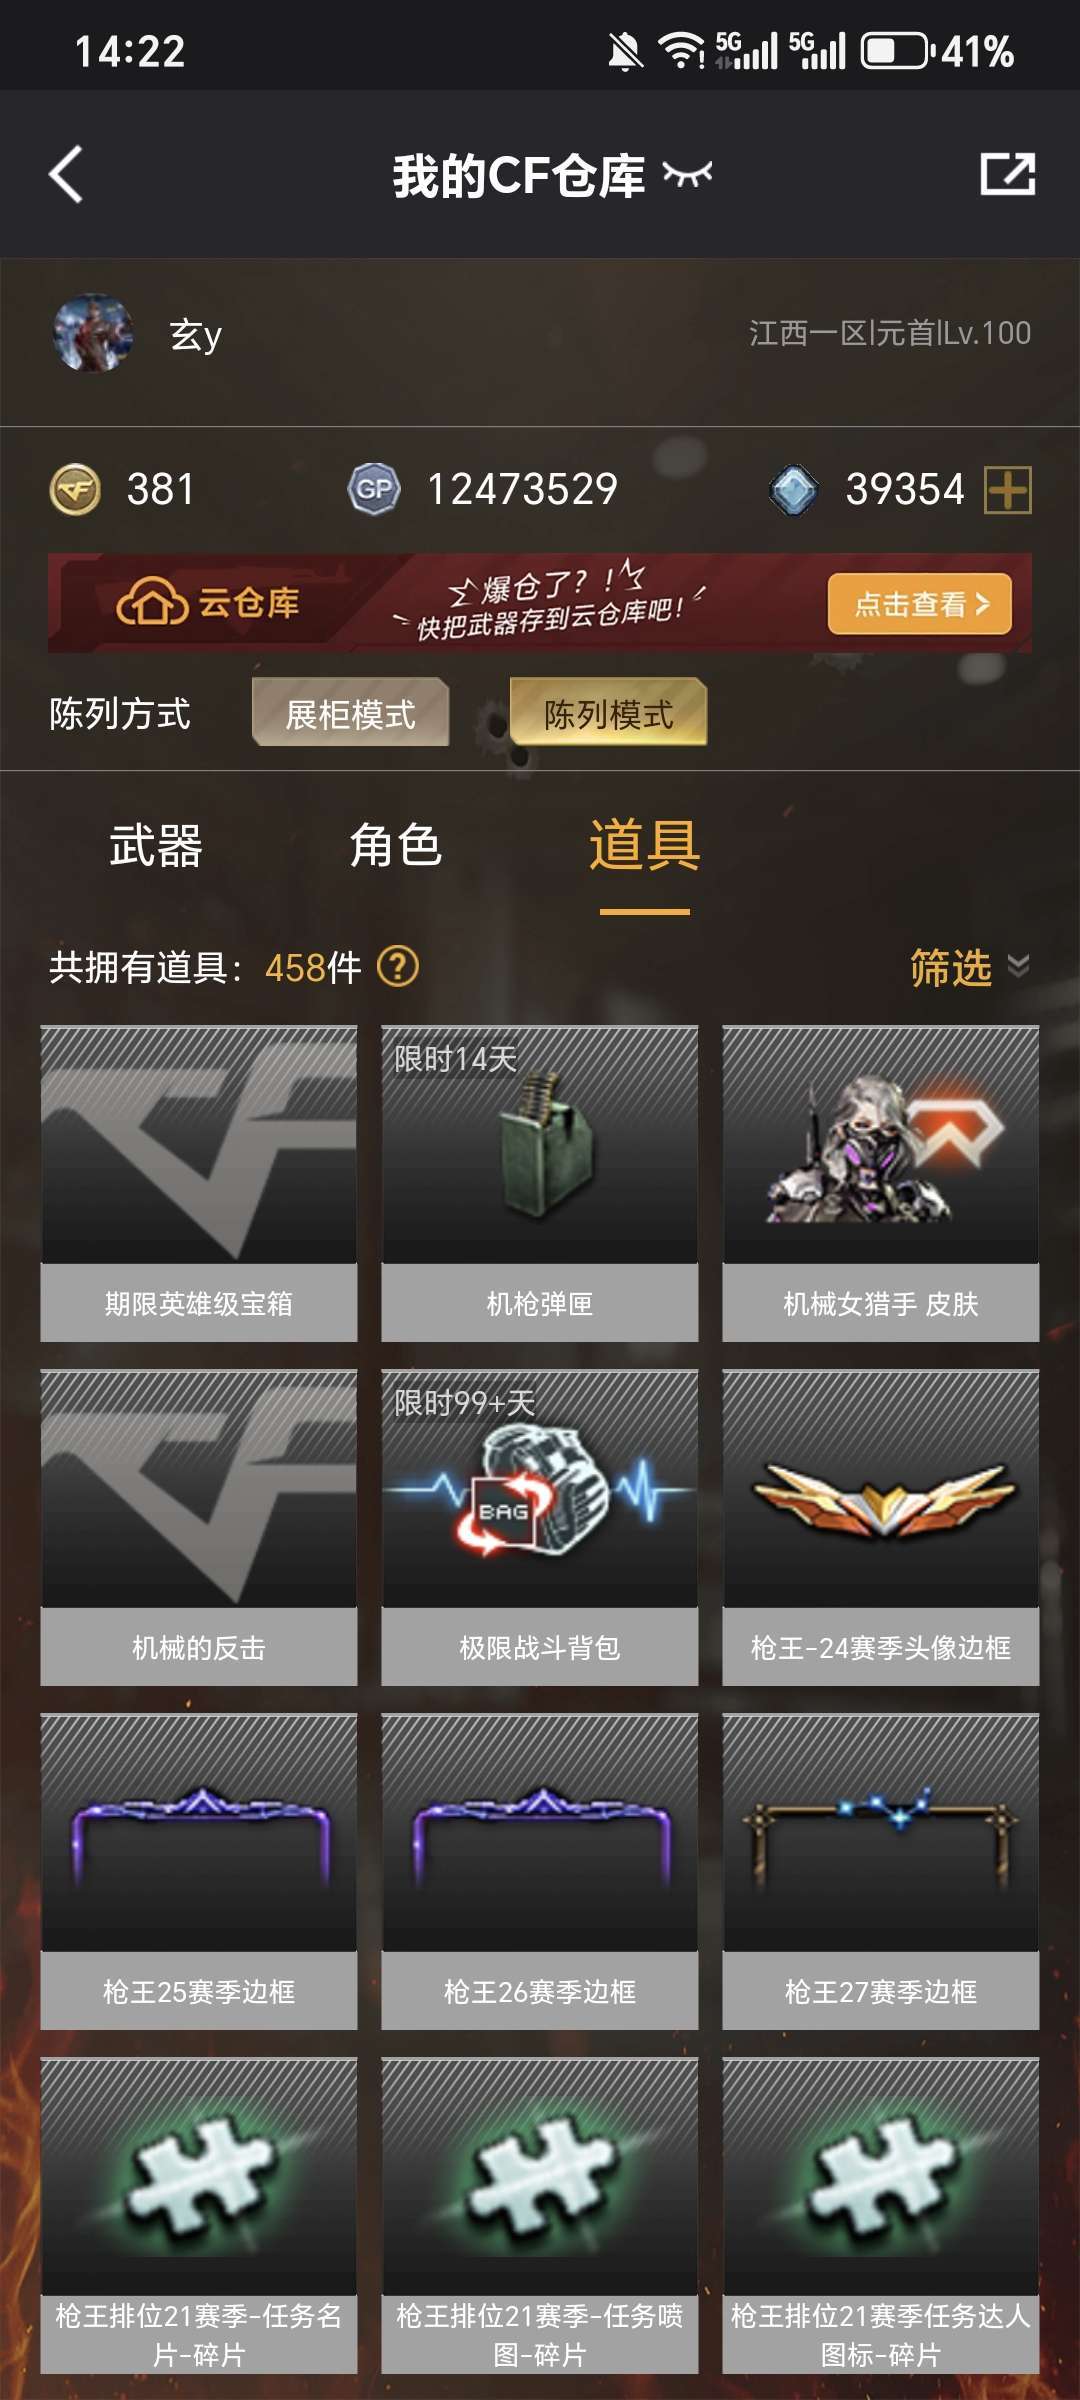
Task: Expand the 筛选 filter dropdown
Action: click(x=968, y=967)
